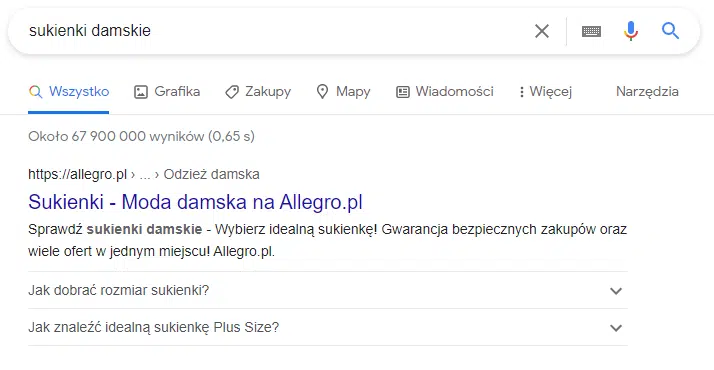Click the Wiadomości newspaper icon
The image size is (714, 370).
tap(403, 92)
